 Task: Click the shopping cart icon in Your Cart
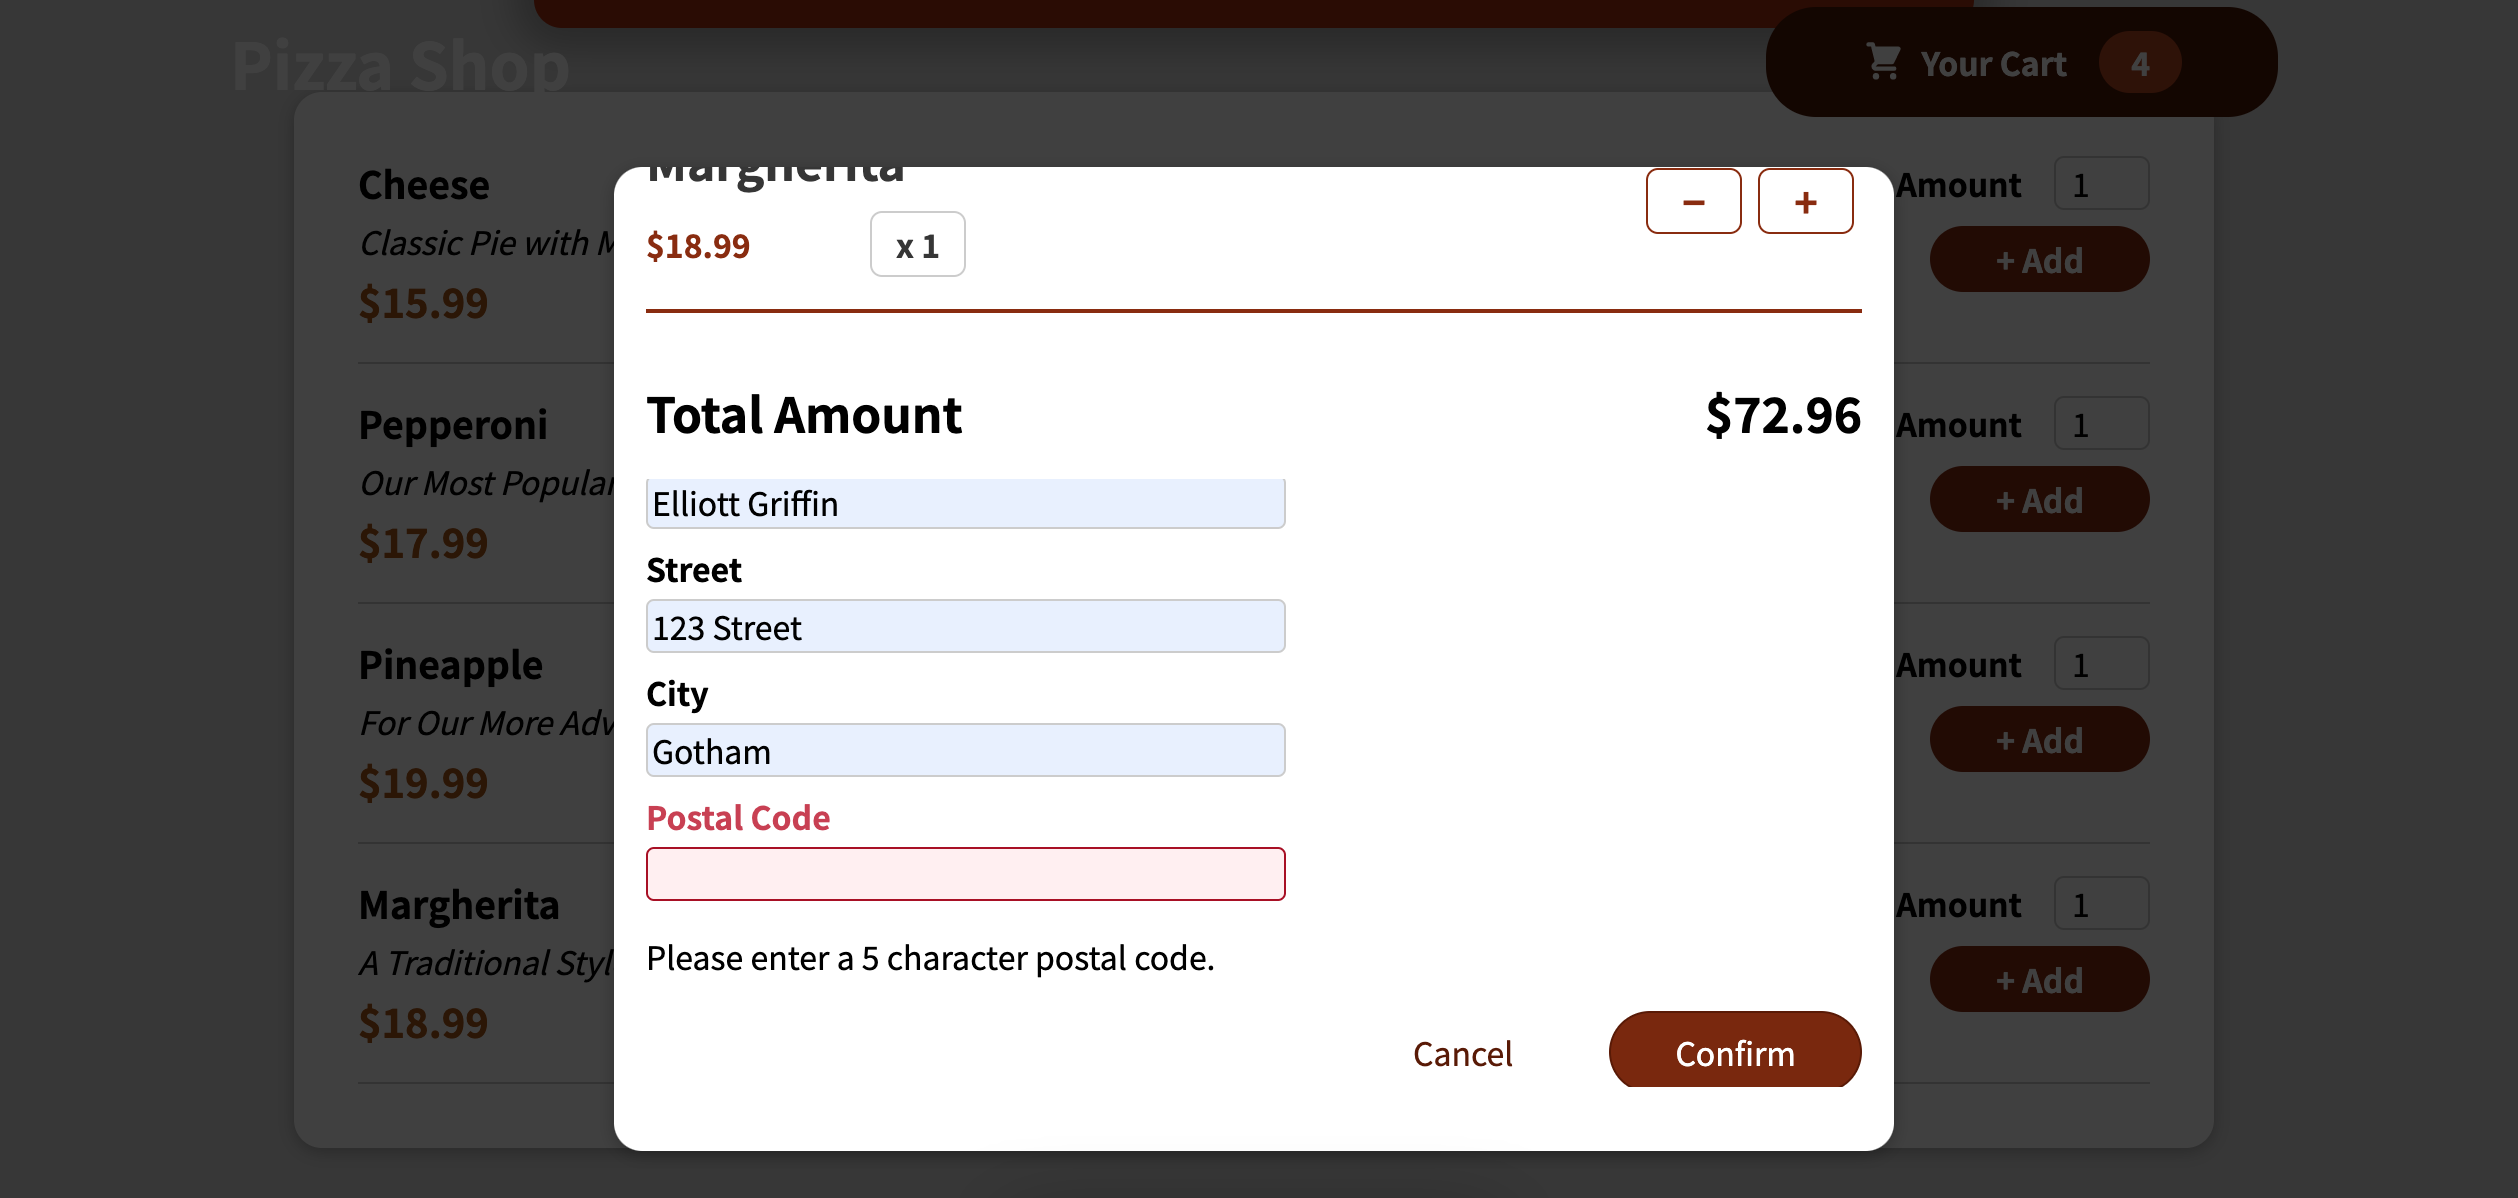coord(1884,61)
